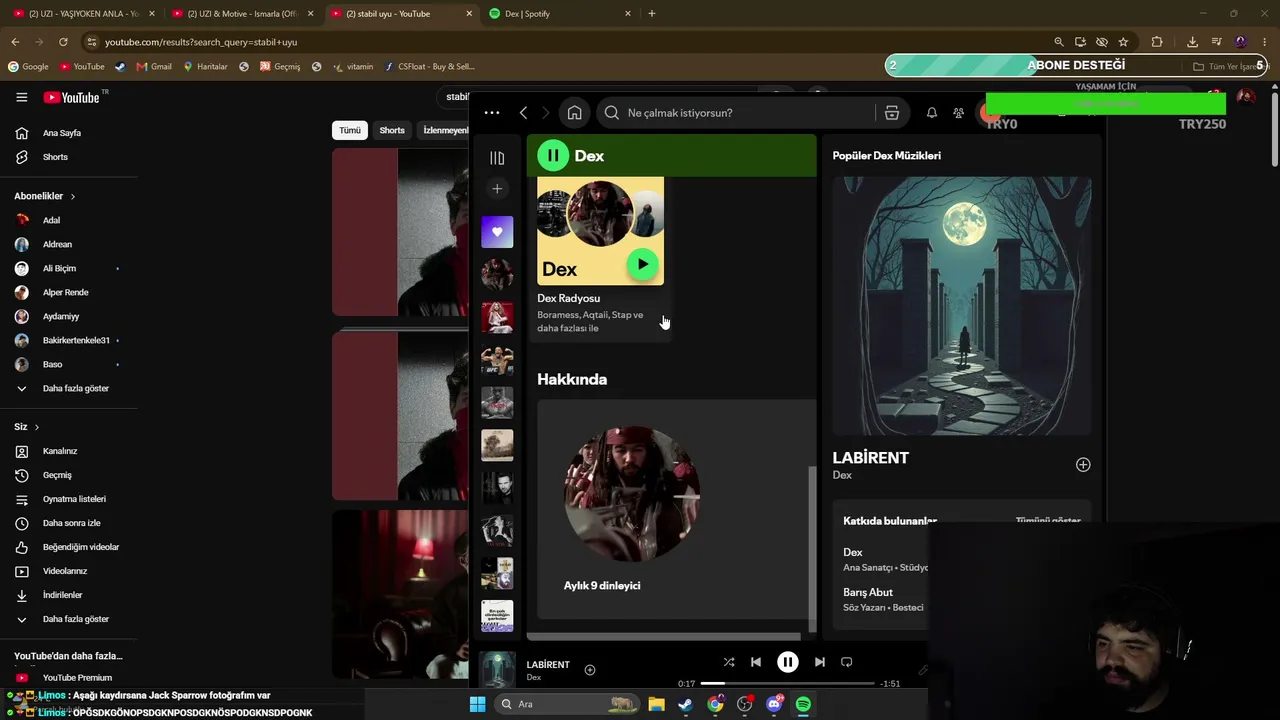
Task: Toggle repeat in Spotify player
Action: point(847,662)
